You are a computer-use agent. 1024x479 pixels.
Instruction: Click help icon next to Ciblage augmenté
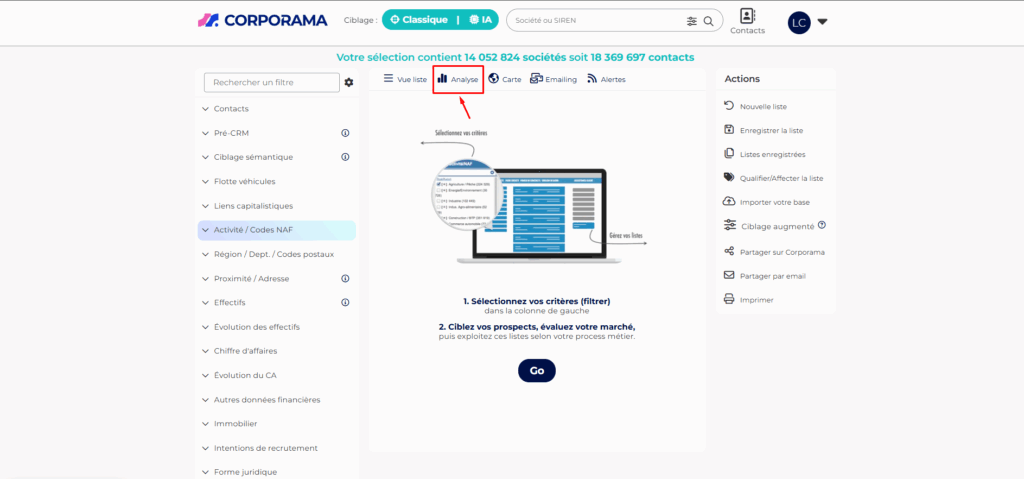[x=822, y=226]
